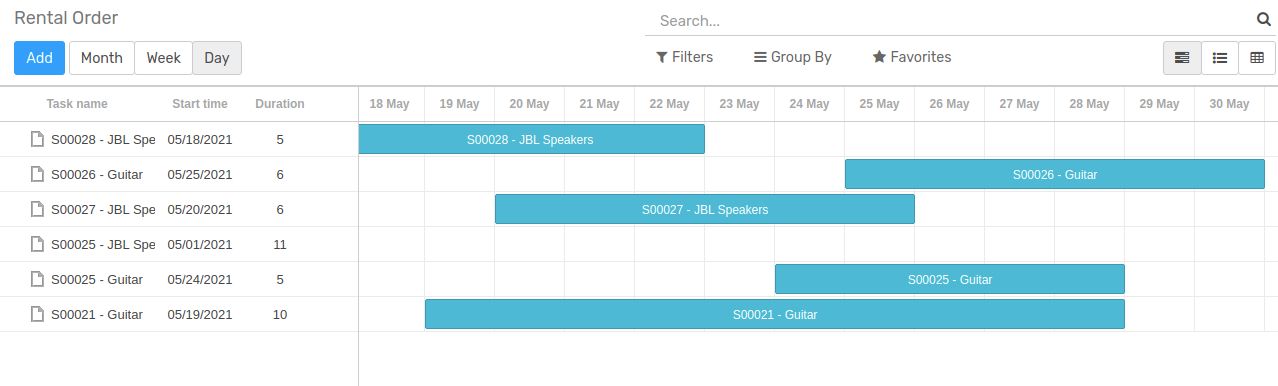Click the file icon beside S00027 task
This screenshot has height=386, width=1278.
point(37,209)
